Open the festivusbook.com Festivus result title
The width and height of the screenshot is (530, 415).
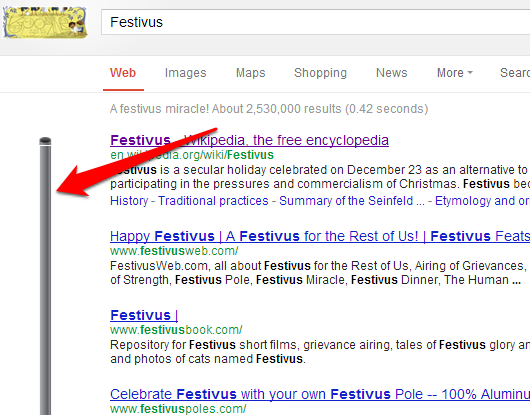[x=144, y=315]
